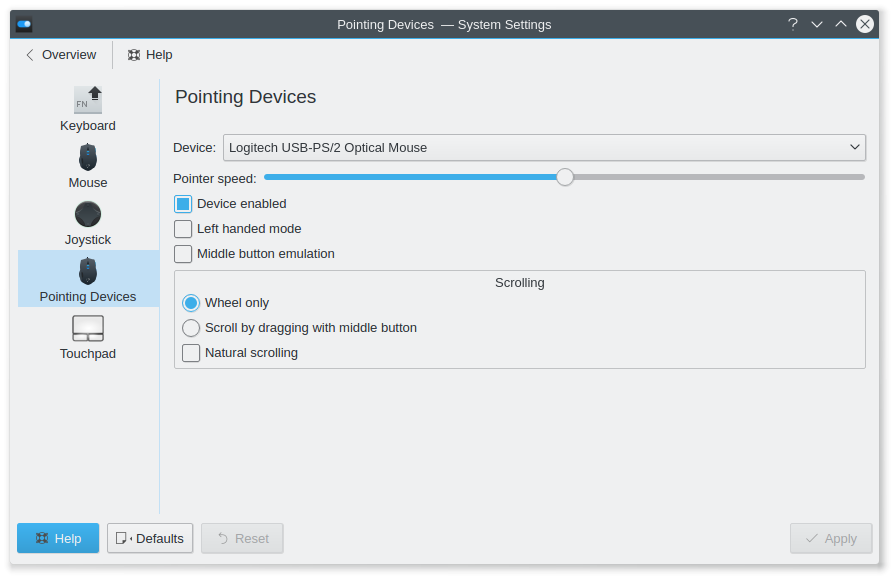
Task: Select Scroll by dragging with middle button
Action: click(x=191, y=328)
